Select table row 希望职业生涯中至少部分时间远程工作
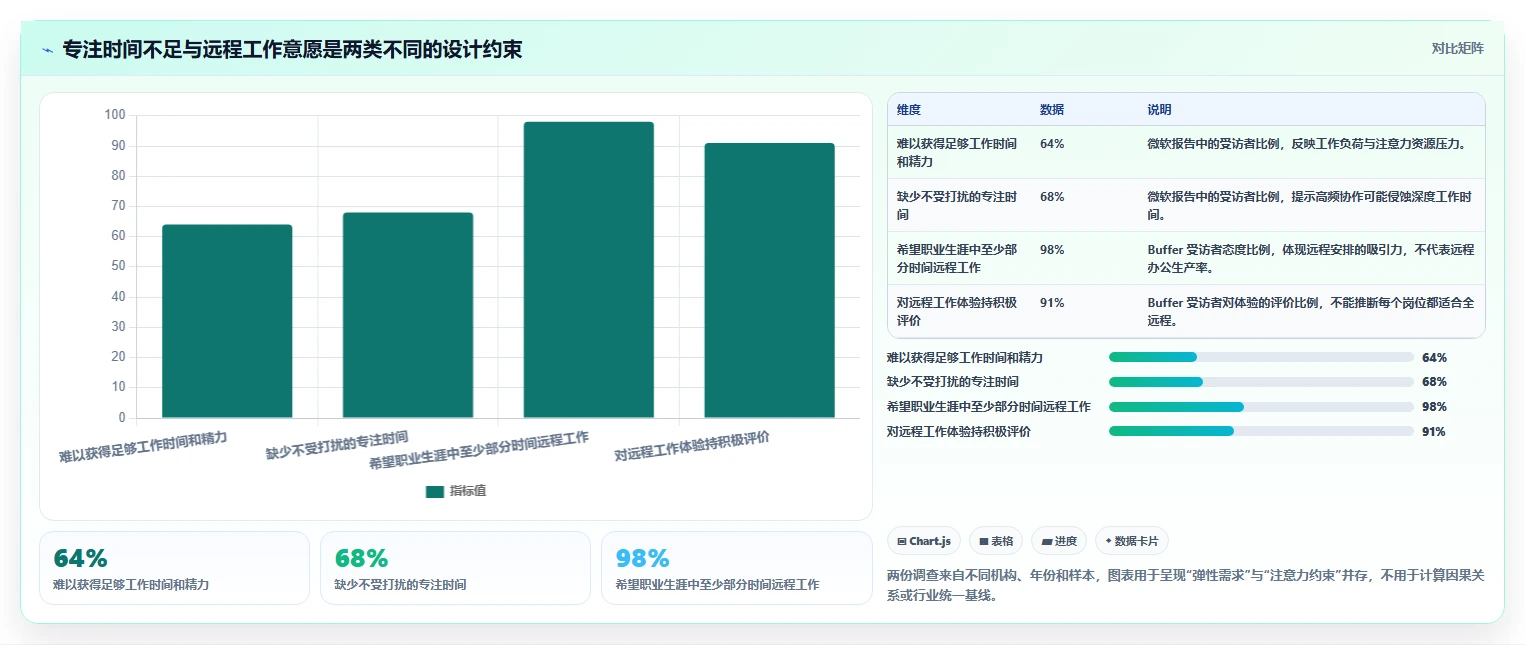Viewport: 1525px width, 645px height. coord(1186,258)
